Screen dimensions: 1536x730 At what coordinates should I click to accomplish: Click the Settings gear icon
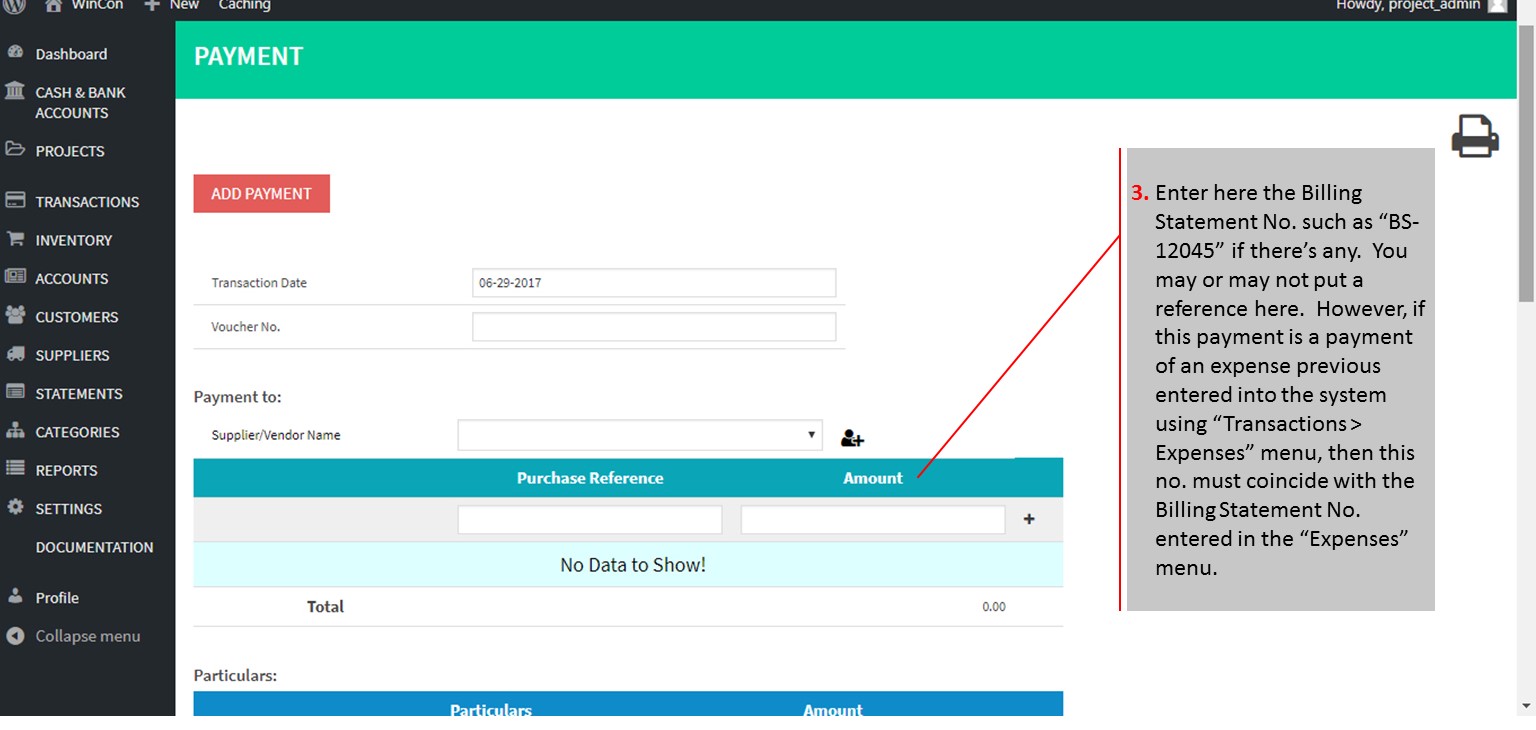(x=15, y=508)
